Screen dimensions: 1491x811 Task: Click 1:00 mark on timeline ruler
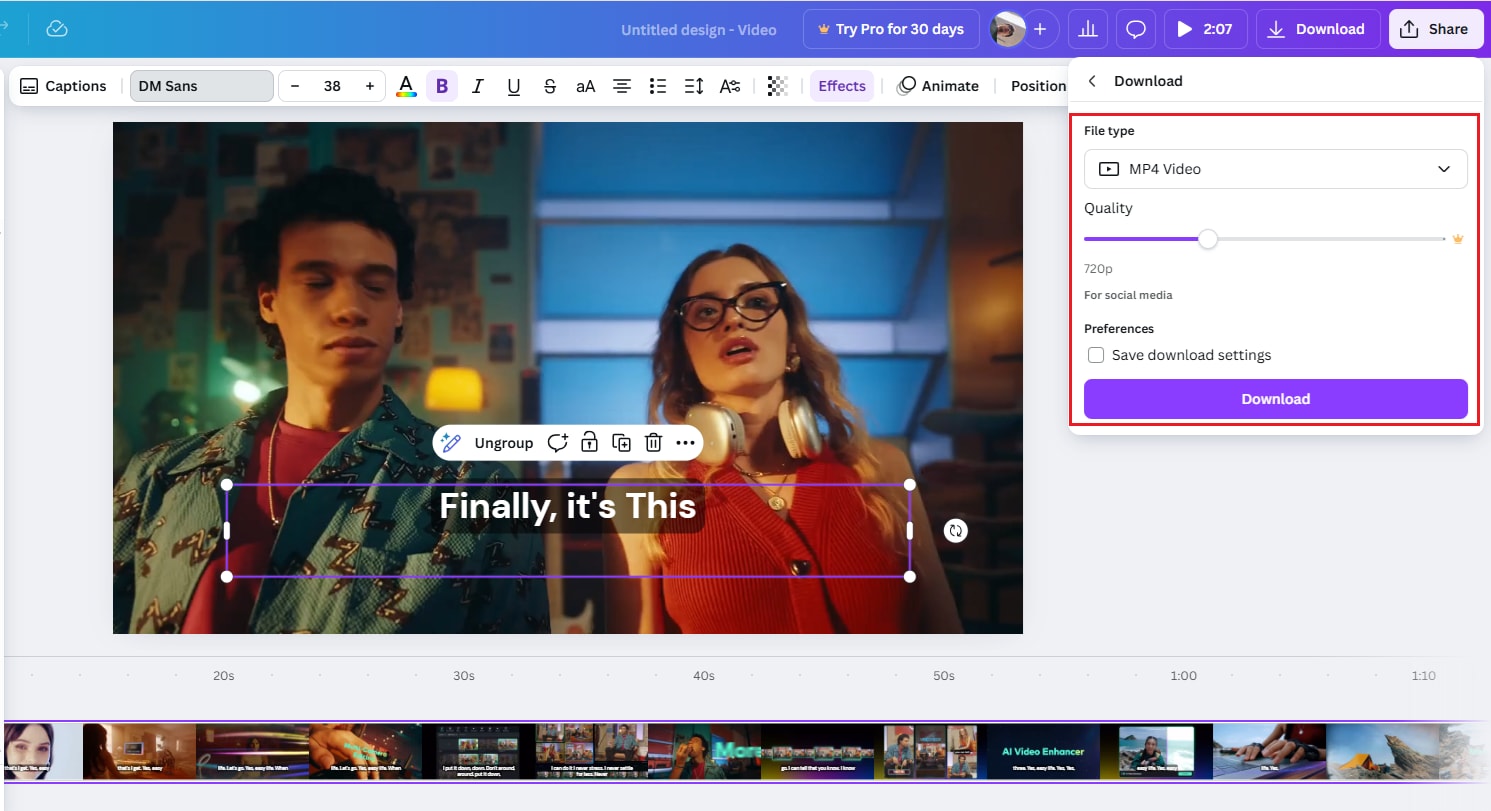pyautogui.click(x=1184, y=676)
